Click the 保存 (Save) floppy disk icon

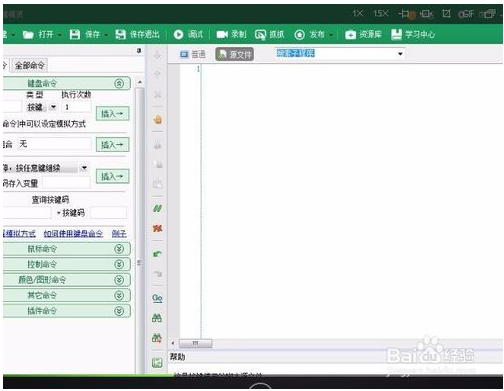(75, 34)
